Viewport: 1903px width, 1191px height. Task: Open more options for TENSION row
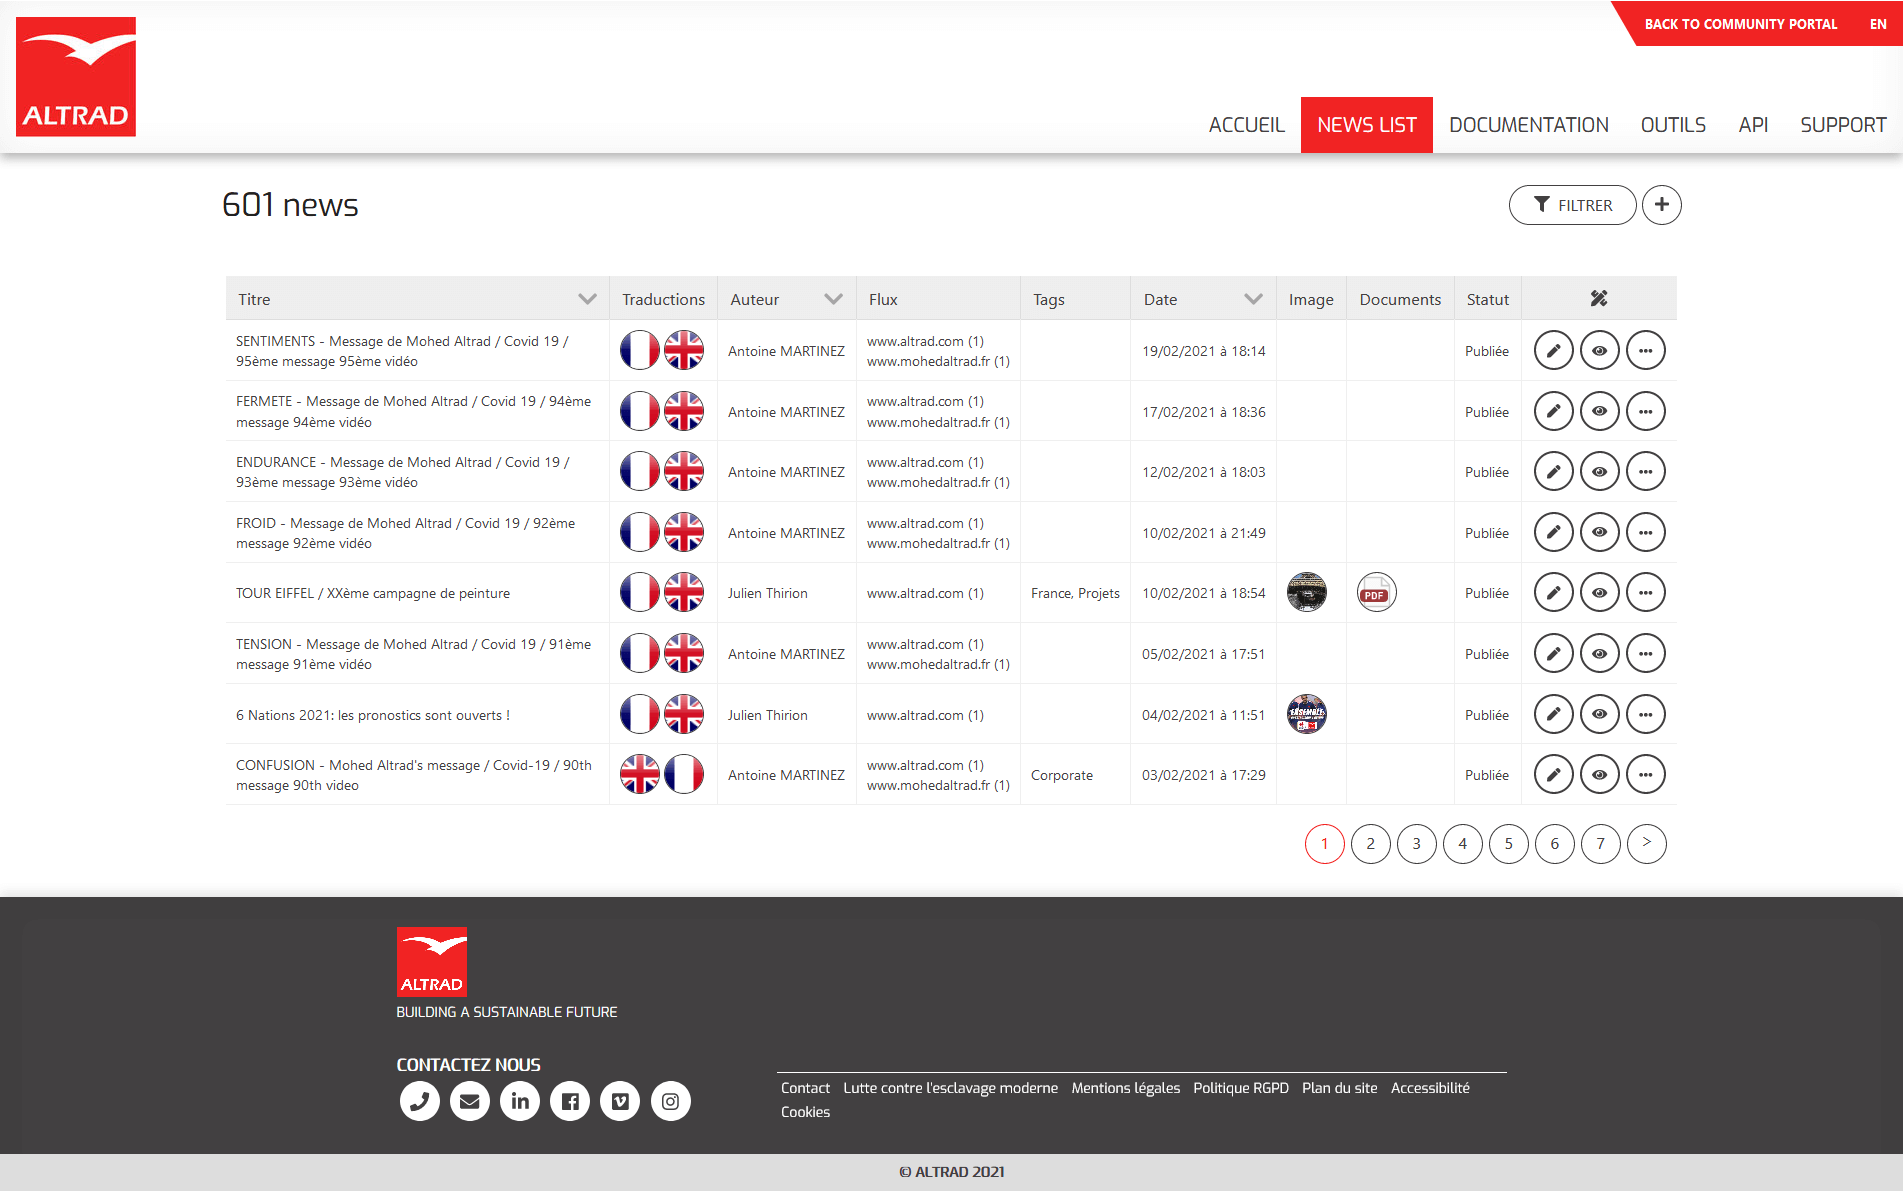[1645, 654]
